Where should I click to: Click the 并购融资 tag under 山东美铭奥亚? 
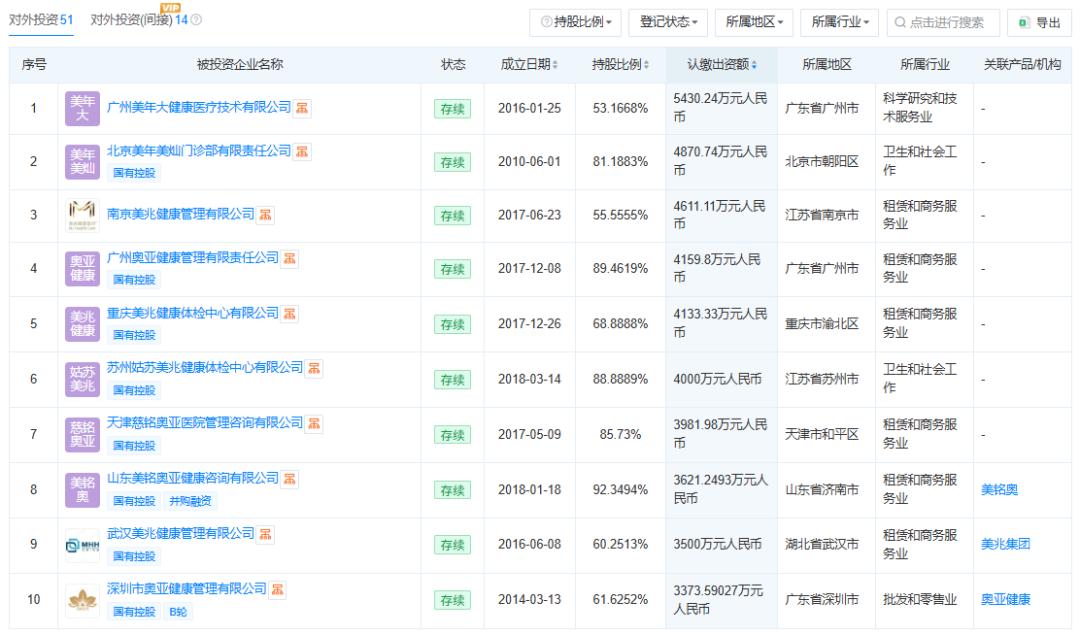click(190, 501)
